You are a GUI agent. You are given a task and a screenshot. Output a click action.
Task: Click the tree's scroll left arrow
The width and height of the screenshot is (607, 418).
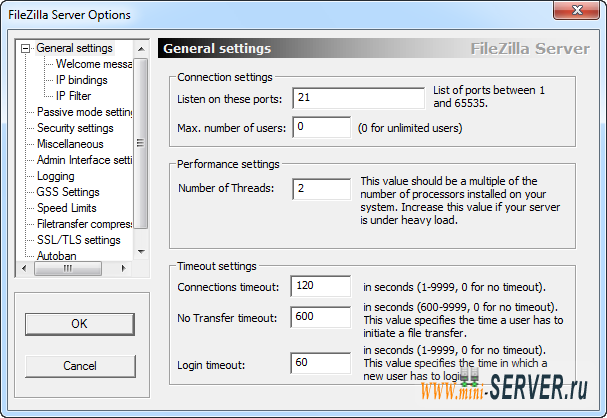[24, 268]
